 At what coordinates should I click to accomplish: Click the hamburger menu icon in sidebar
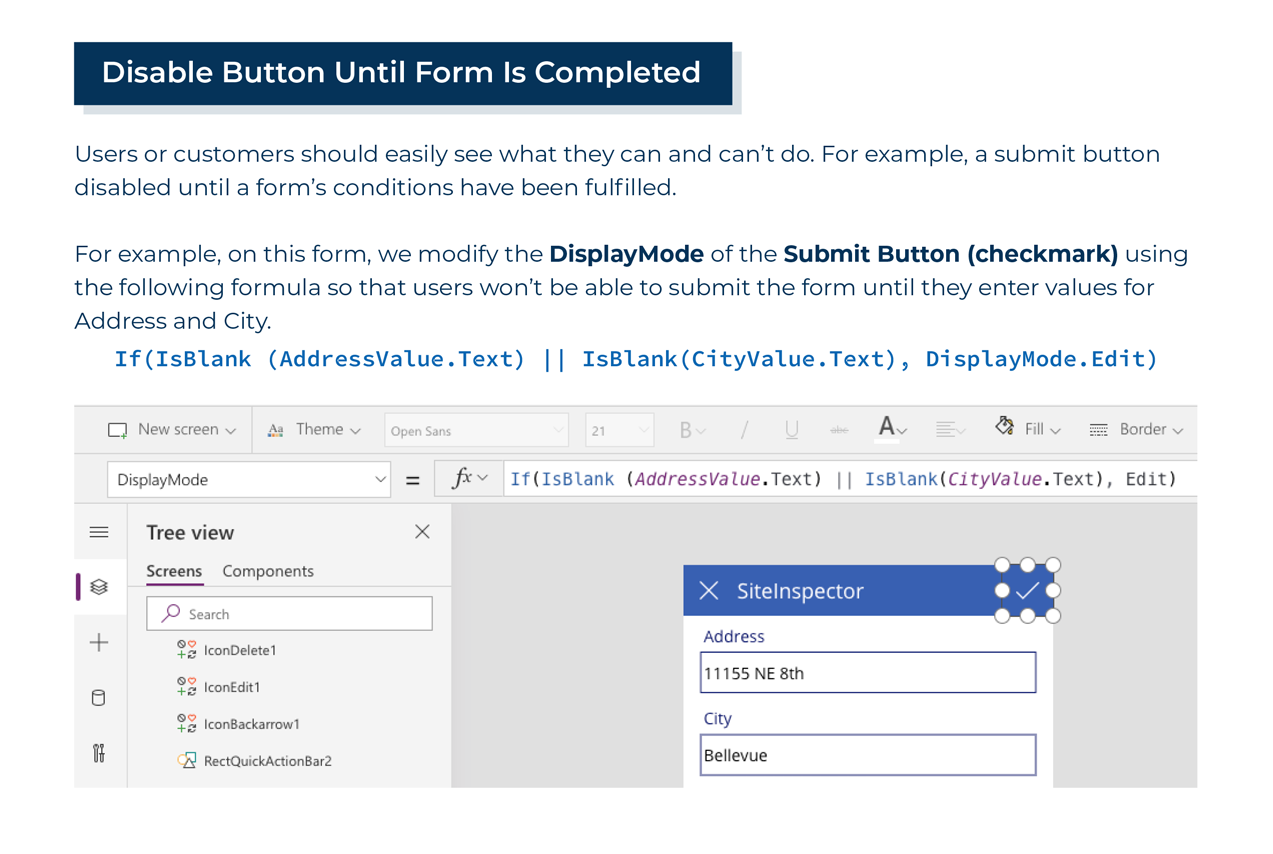(99, 532)
